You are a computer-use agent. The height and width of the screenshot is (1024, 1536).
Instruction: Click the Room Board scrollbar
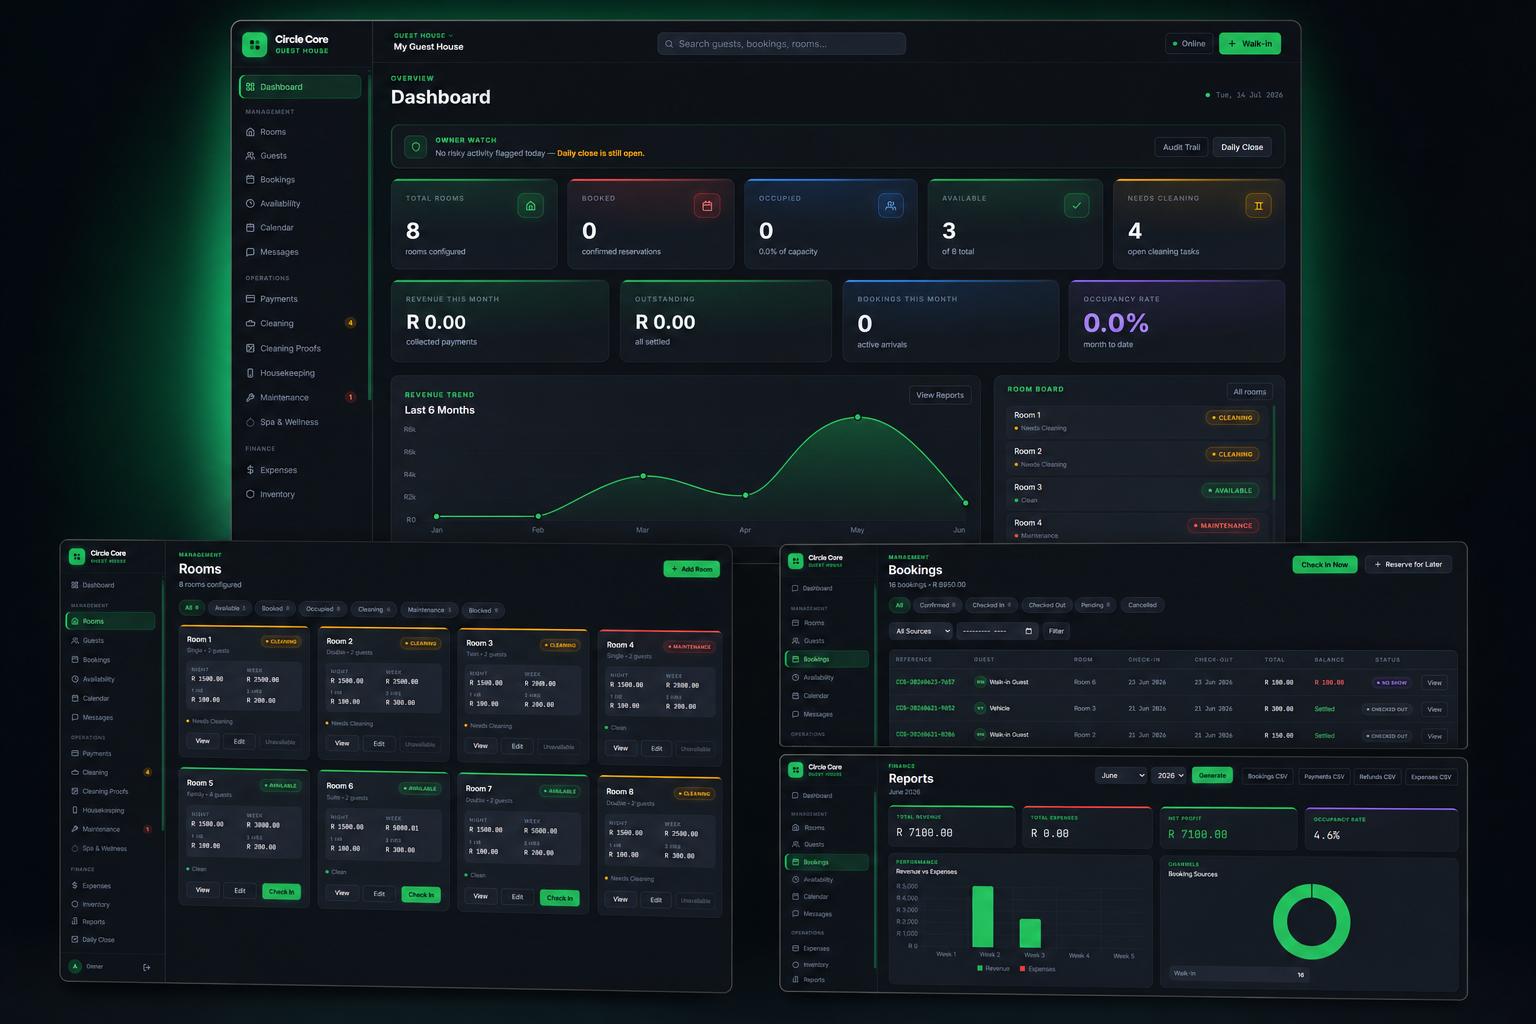point(1274,452)
